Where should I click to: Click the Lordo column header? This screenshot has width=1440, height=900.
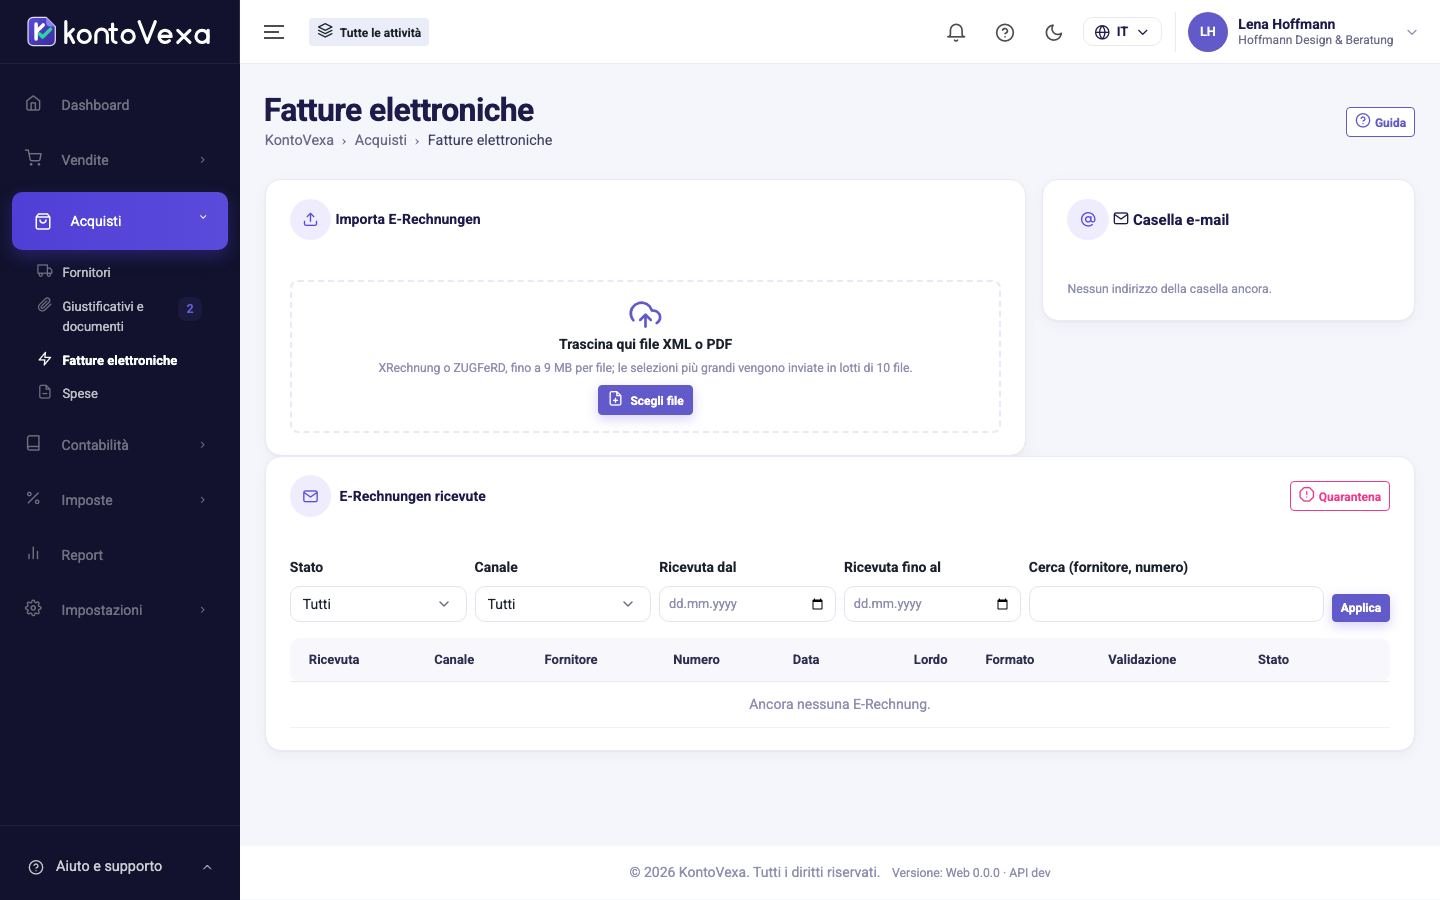pos(930,660)
